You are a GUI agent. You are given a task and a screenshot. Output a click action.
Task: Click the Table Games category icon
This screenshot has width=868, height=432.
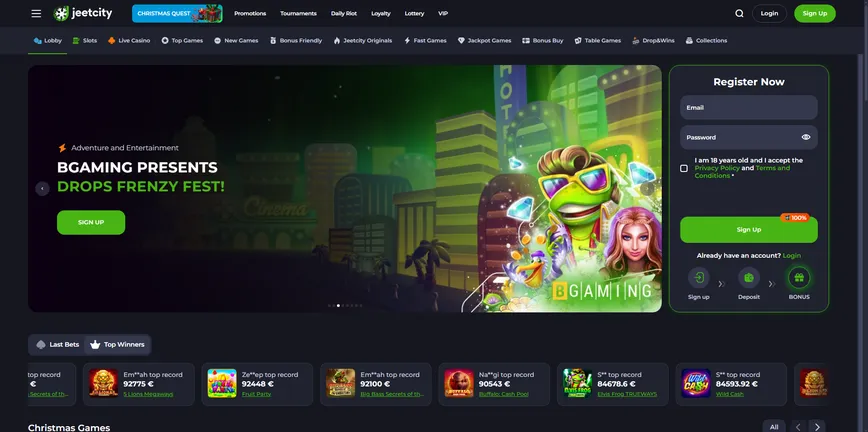point(578,40)
